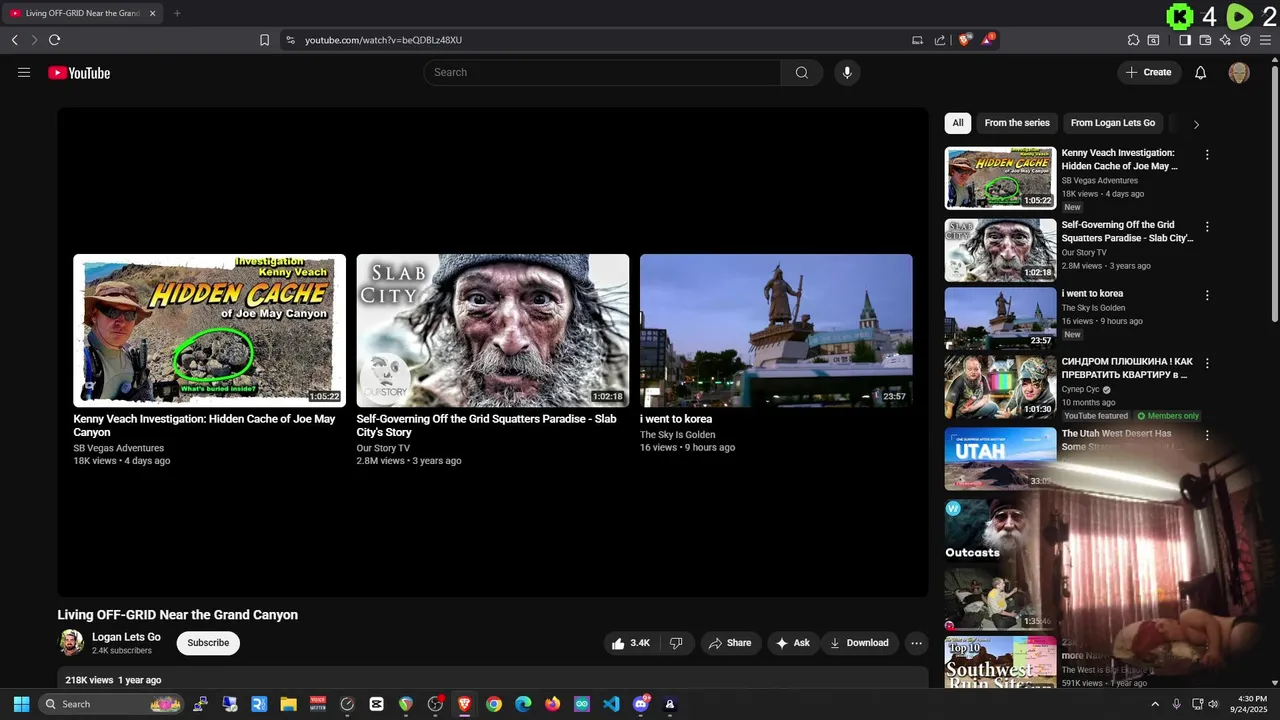Click the Windows taskbar Search box
This screenshot has width=1280, height=720.
(x=112, y=704)
